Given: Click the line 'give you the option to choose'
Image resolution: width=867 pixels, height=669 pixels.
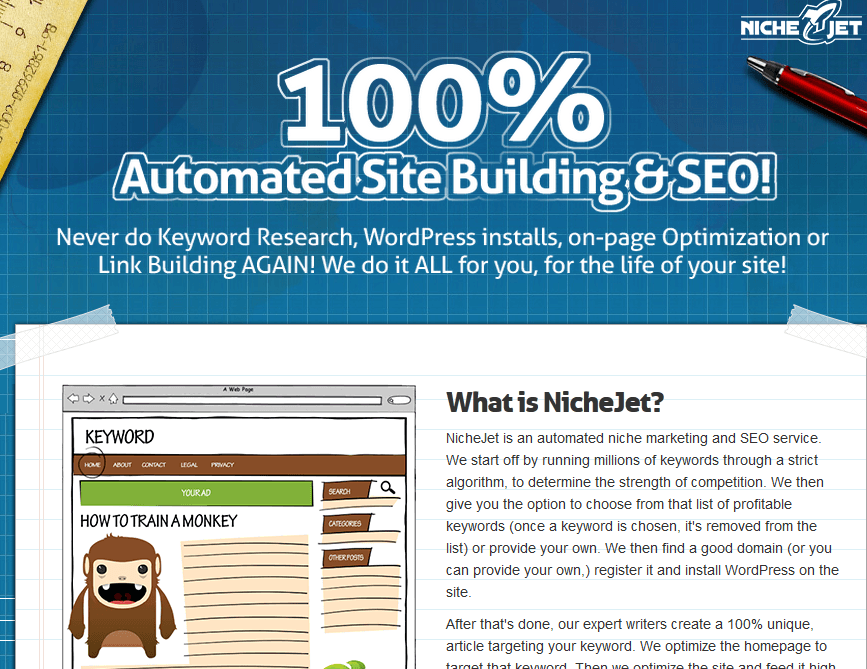Looking at the screenshot, I should (x=619, y=504).
